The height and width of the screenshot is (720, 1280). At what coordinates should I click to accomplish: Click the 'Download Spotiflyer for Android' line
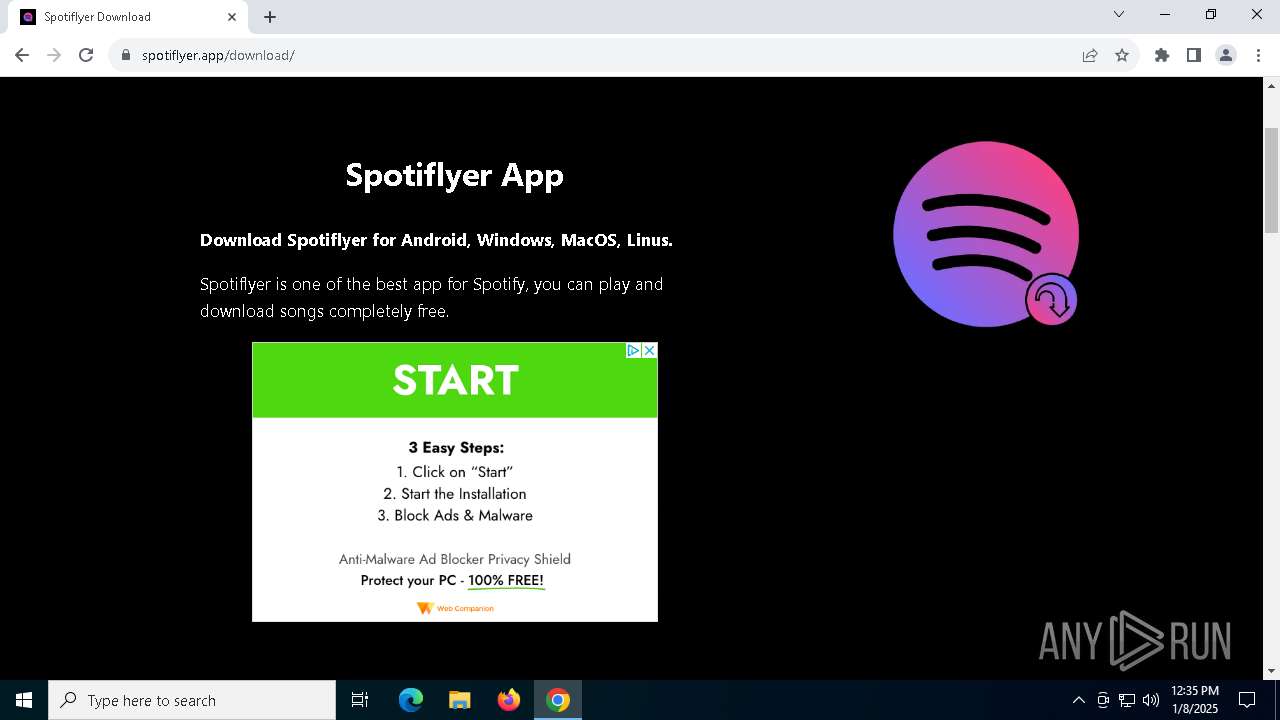pos(436,240)
